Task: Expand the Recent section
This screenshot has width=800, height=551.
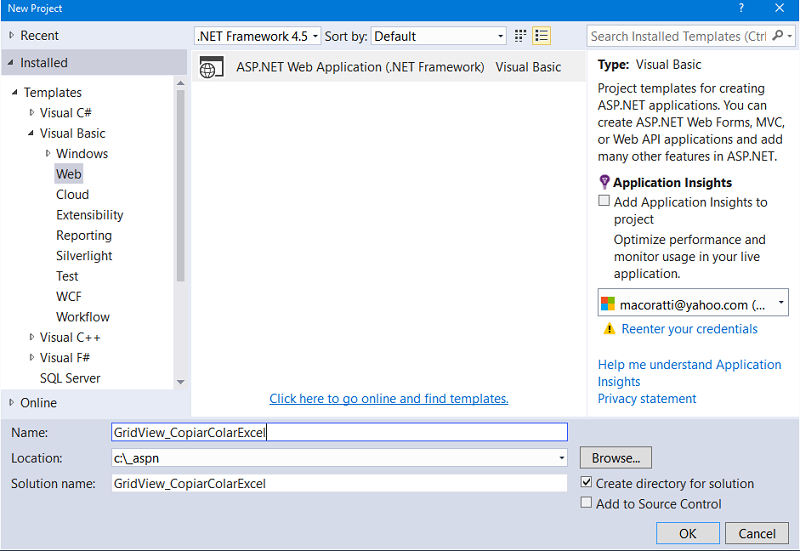Action: (11, 35)
